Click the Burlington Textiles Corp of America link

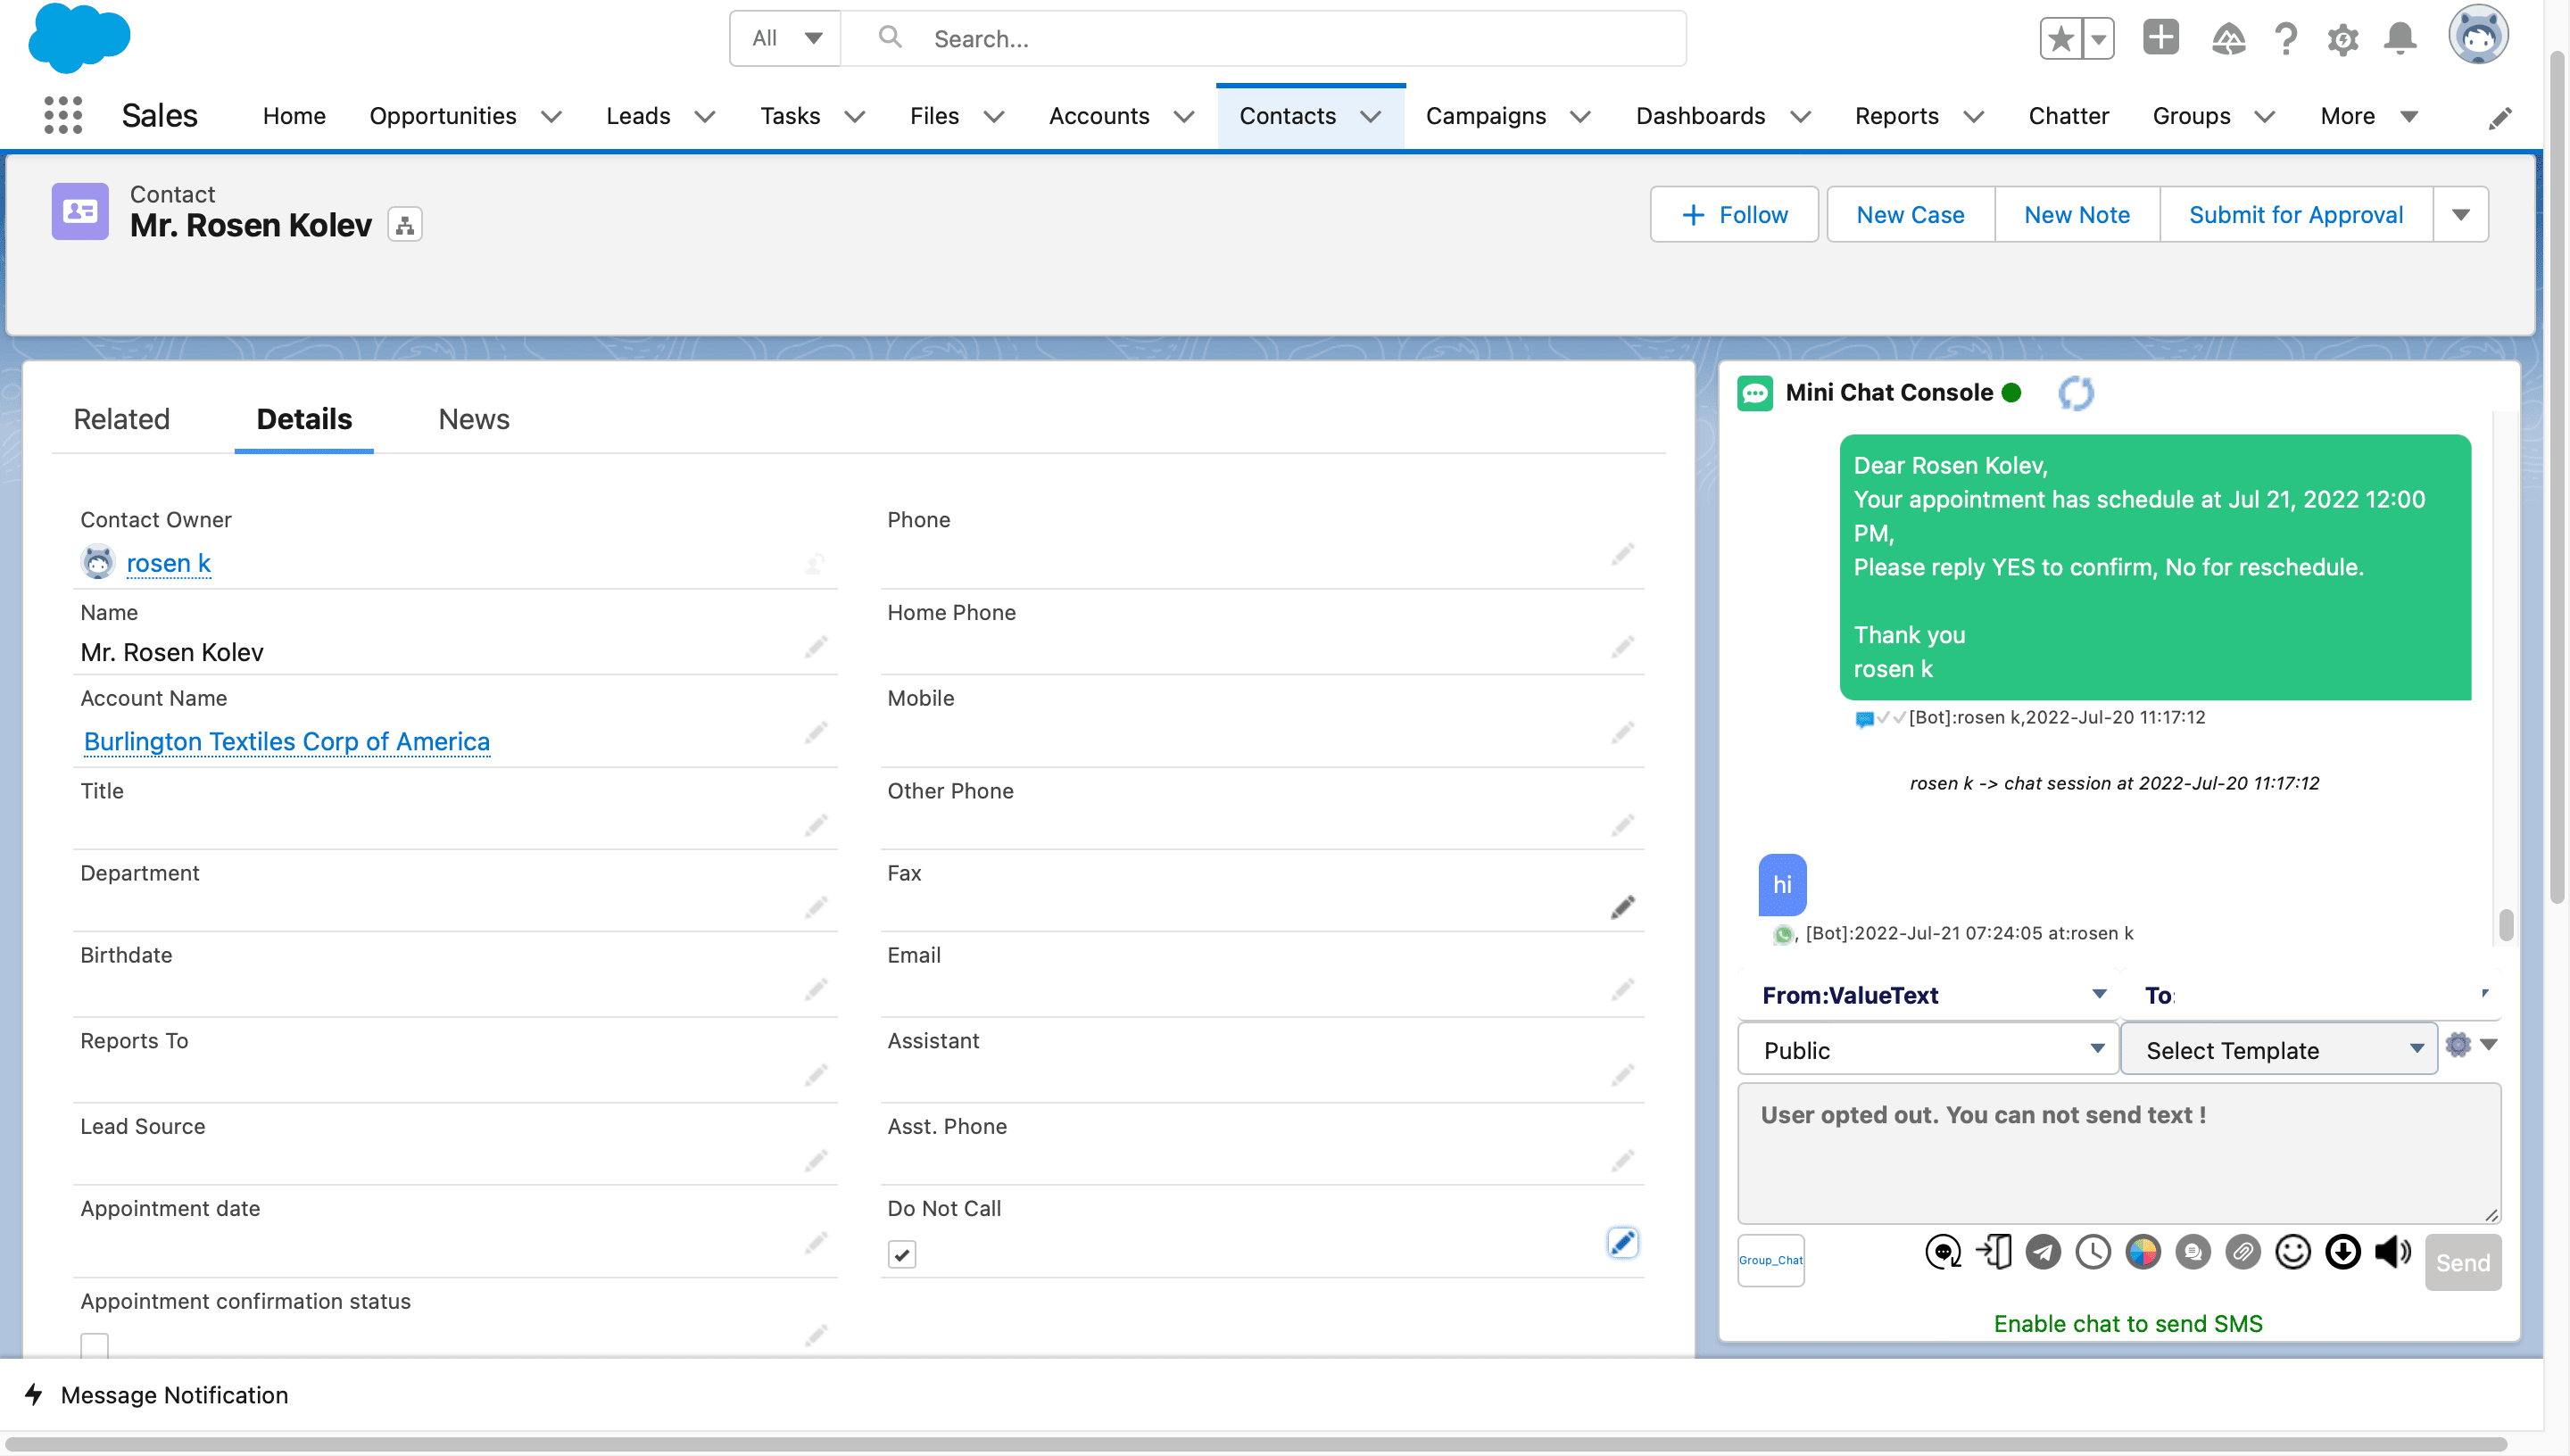click(286, 740)
